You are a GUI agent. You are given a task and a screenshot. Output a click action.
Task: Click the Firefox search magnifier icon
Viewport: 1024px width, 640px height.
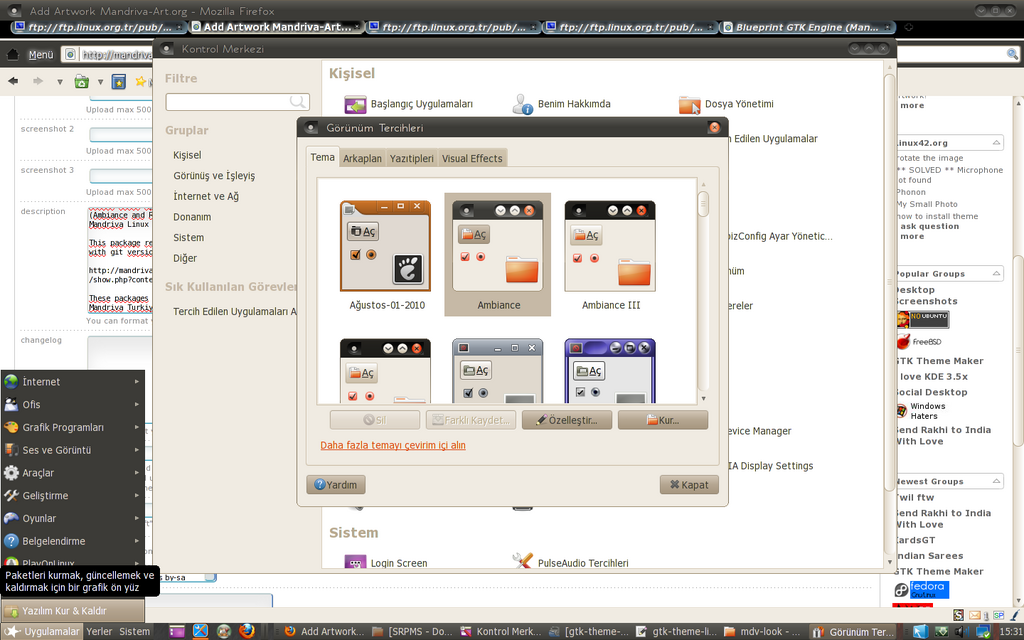point(1012,54)
